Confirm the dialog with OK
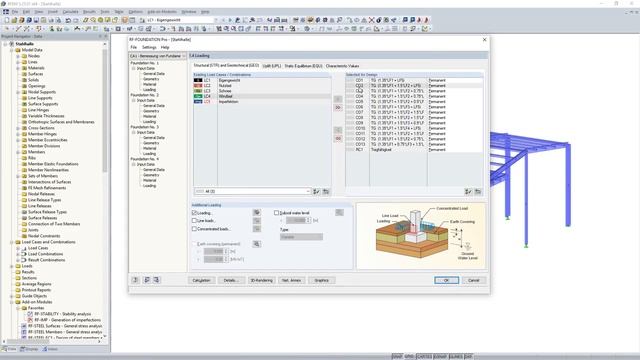640x360 pixels. pyautogui.click(x=446, y=280)
